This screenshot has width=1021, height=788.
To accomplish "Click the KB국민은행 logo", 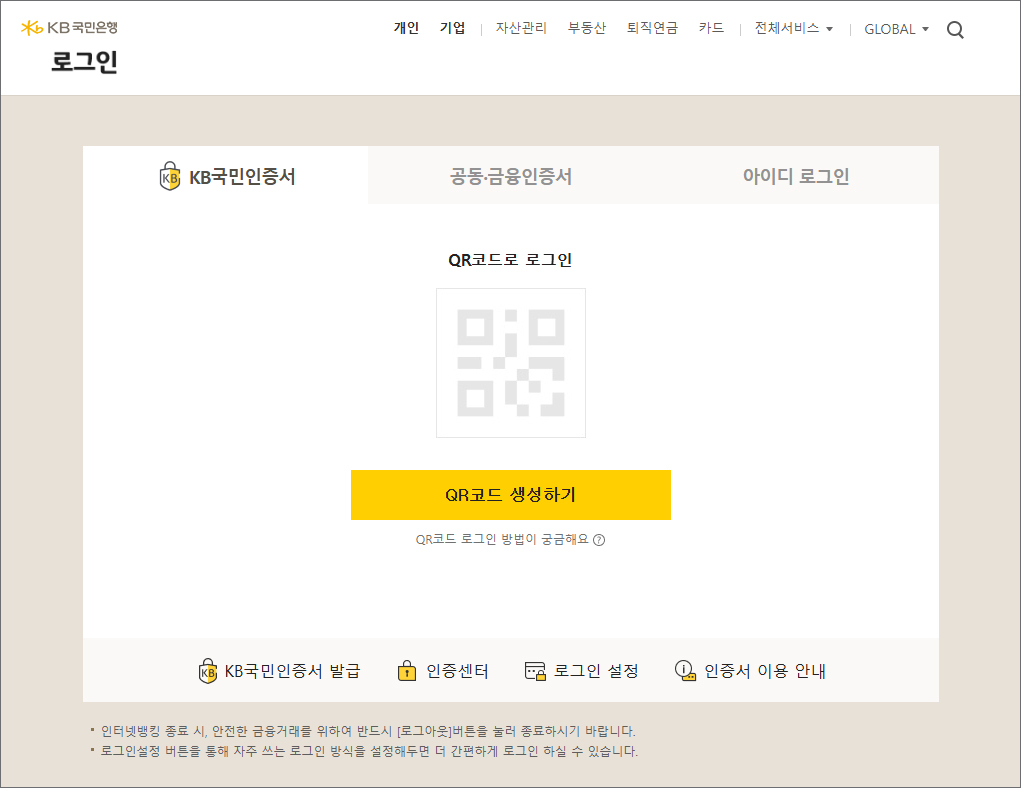I will coord(69,28).
